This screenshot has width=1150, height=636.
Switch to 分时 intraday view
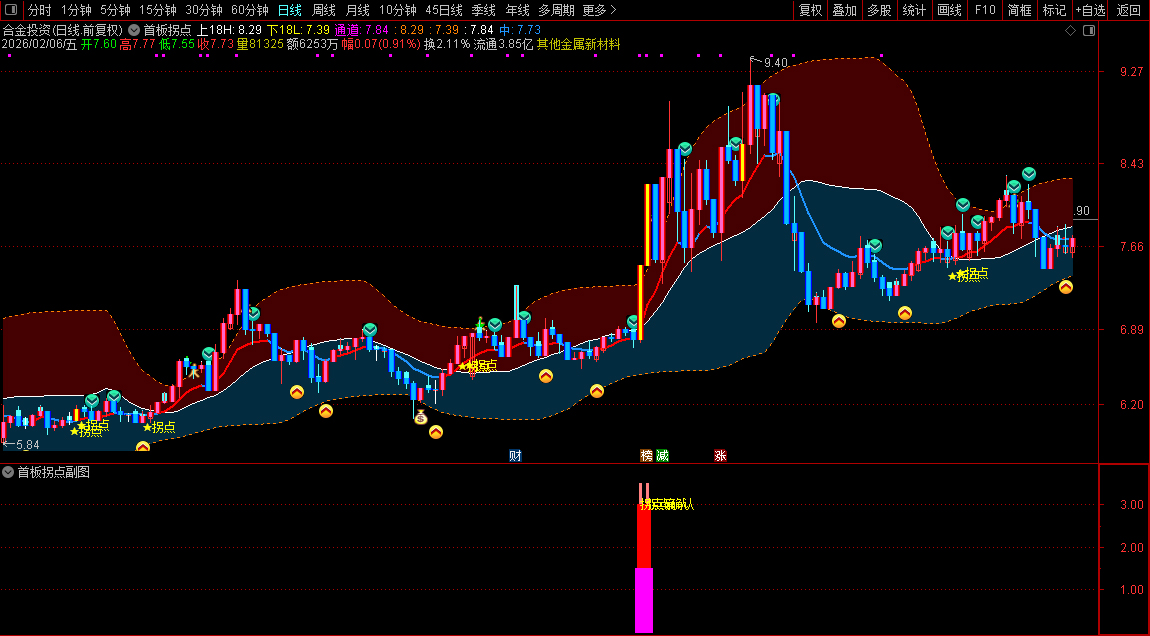pyautogui.click(x=40, y=10)
